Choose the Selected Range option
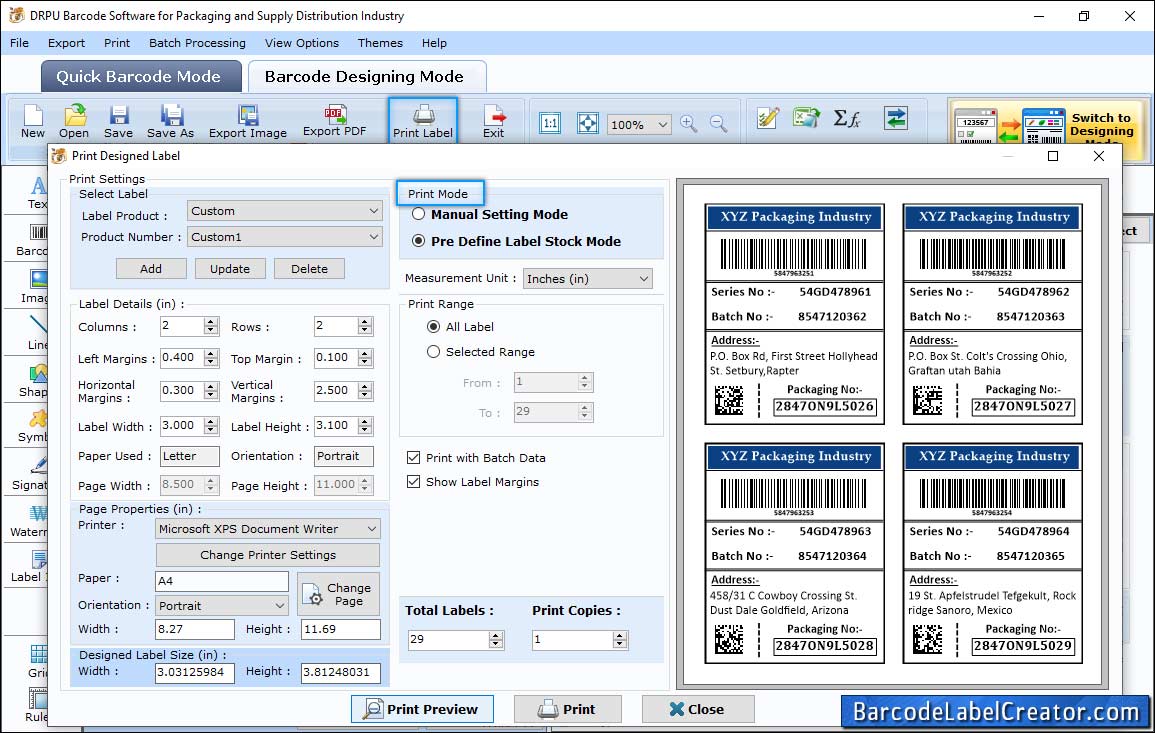Screen dimensions: 1155x733 point(433,352)
